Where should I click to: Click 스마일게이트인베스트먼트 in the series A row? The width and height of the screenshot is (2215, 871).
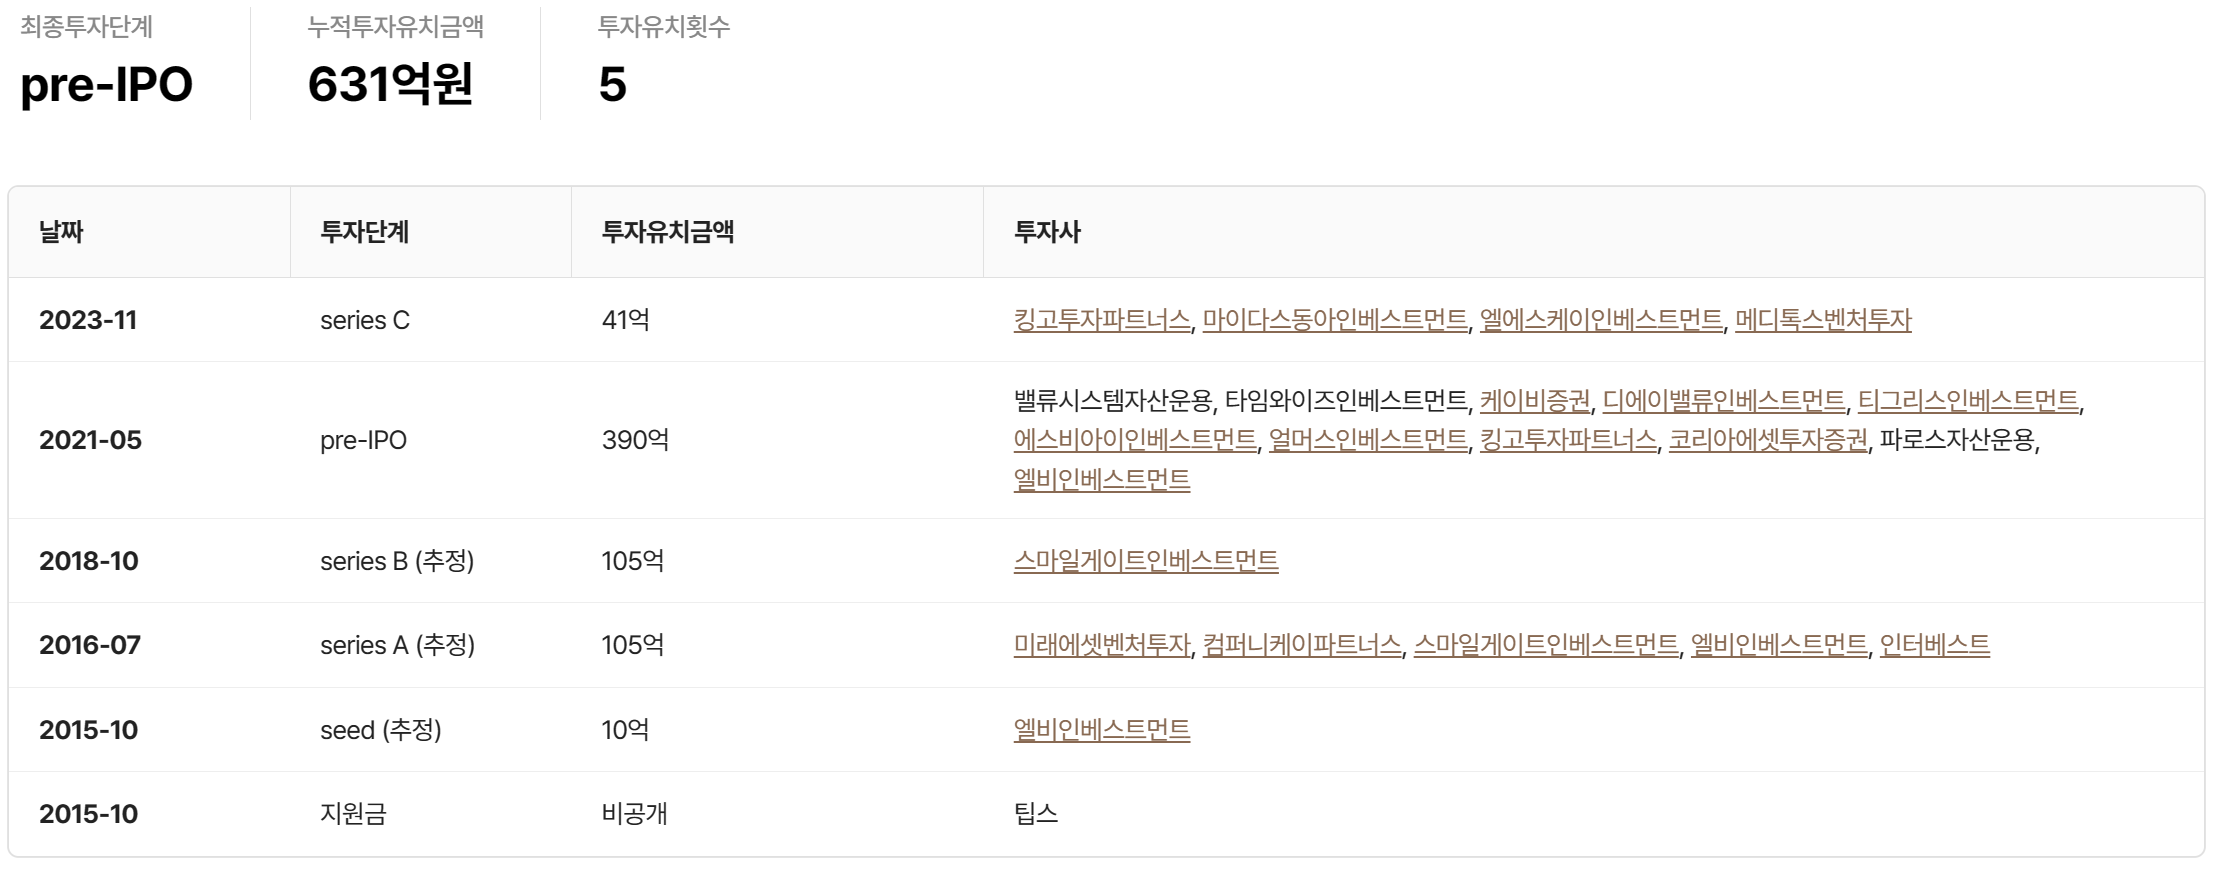coord(1545,645)
